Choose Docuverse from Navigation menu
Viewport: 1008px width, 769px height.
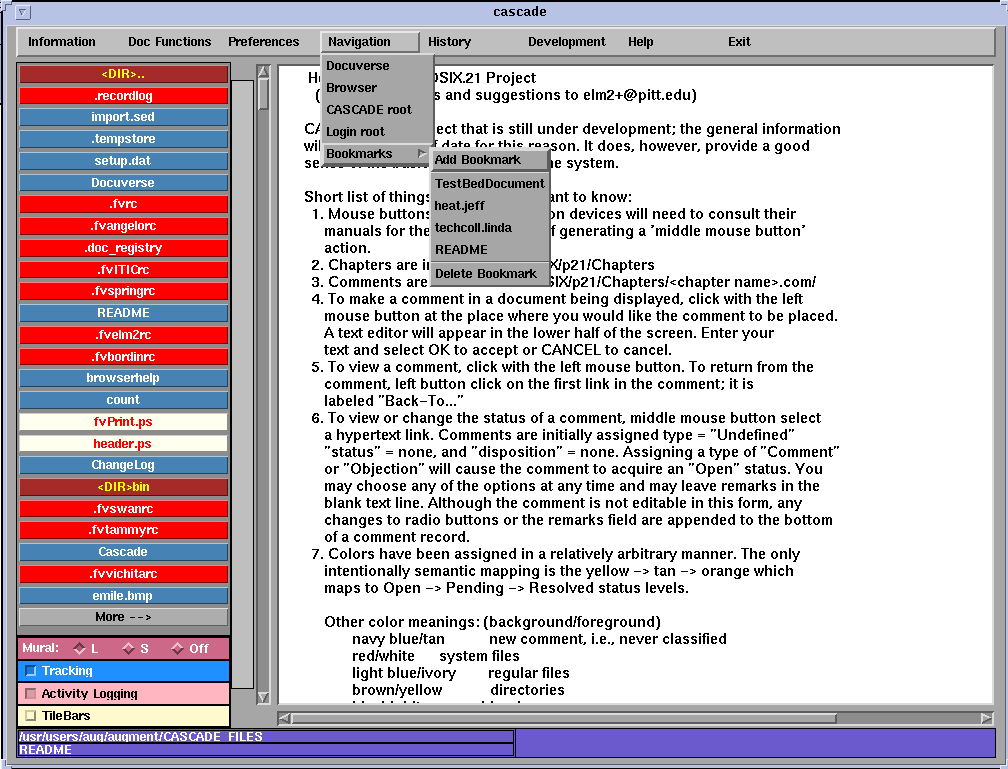point(377,66)
